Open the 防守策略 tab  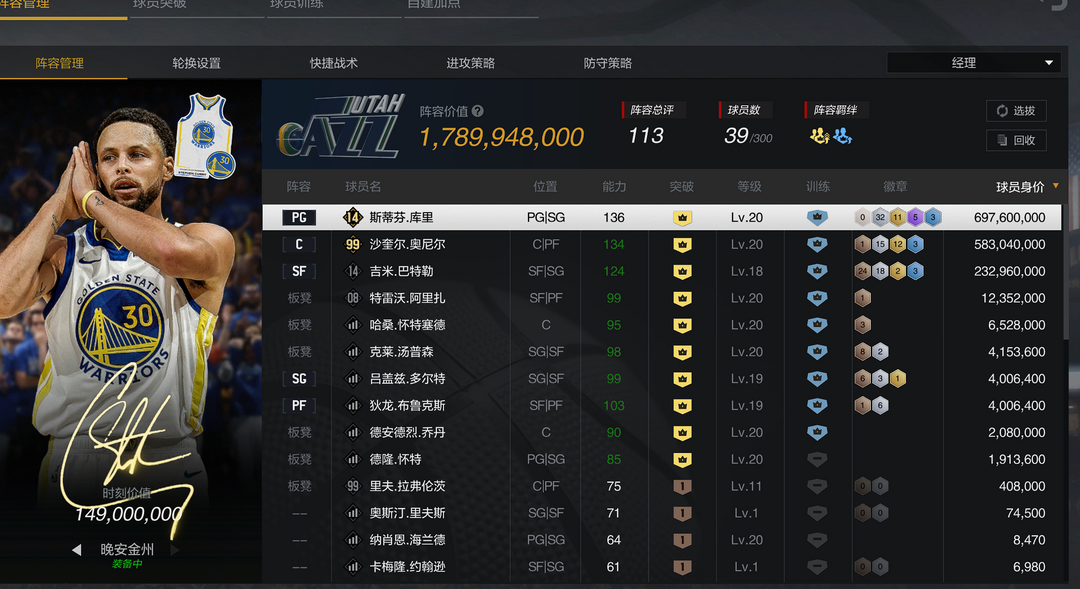[x=608, y=63]
